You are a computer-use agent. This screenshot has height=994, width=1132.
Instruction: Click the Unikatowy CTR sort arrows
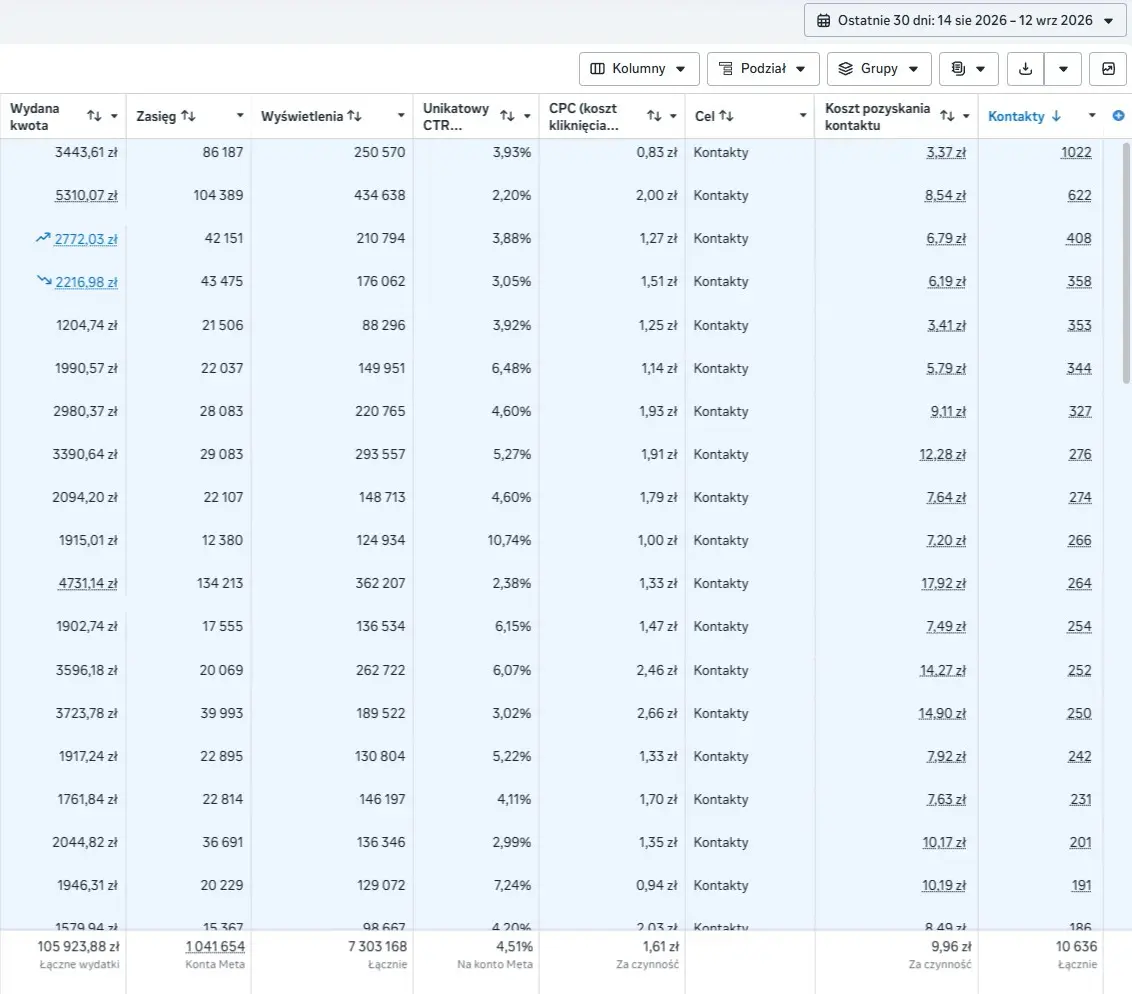[x=508, y=115]
